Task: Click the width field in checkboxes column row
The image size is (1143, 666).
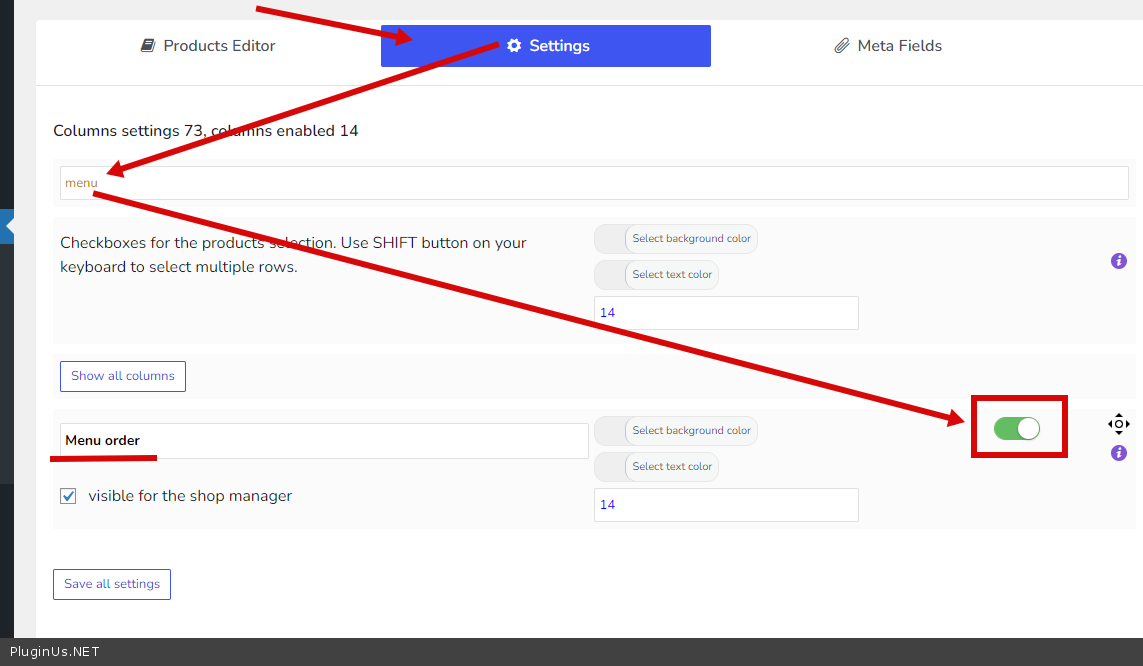Action: pyautogui.click(x=726, y=313)
